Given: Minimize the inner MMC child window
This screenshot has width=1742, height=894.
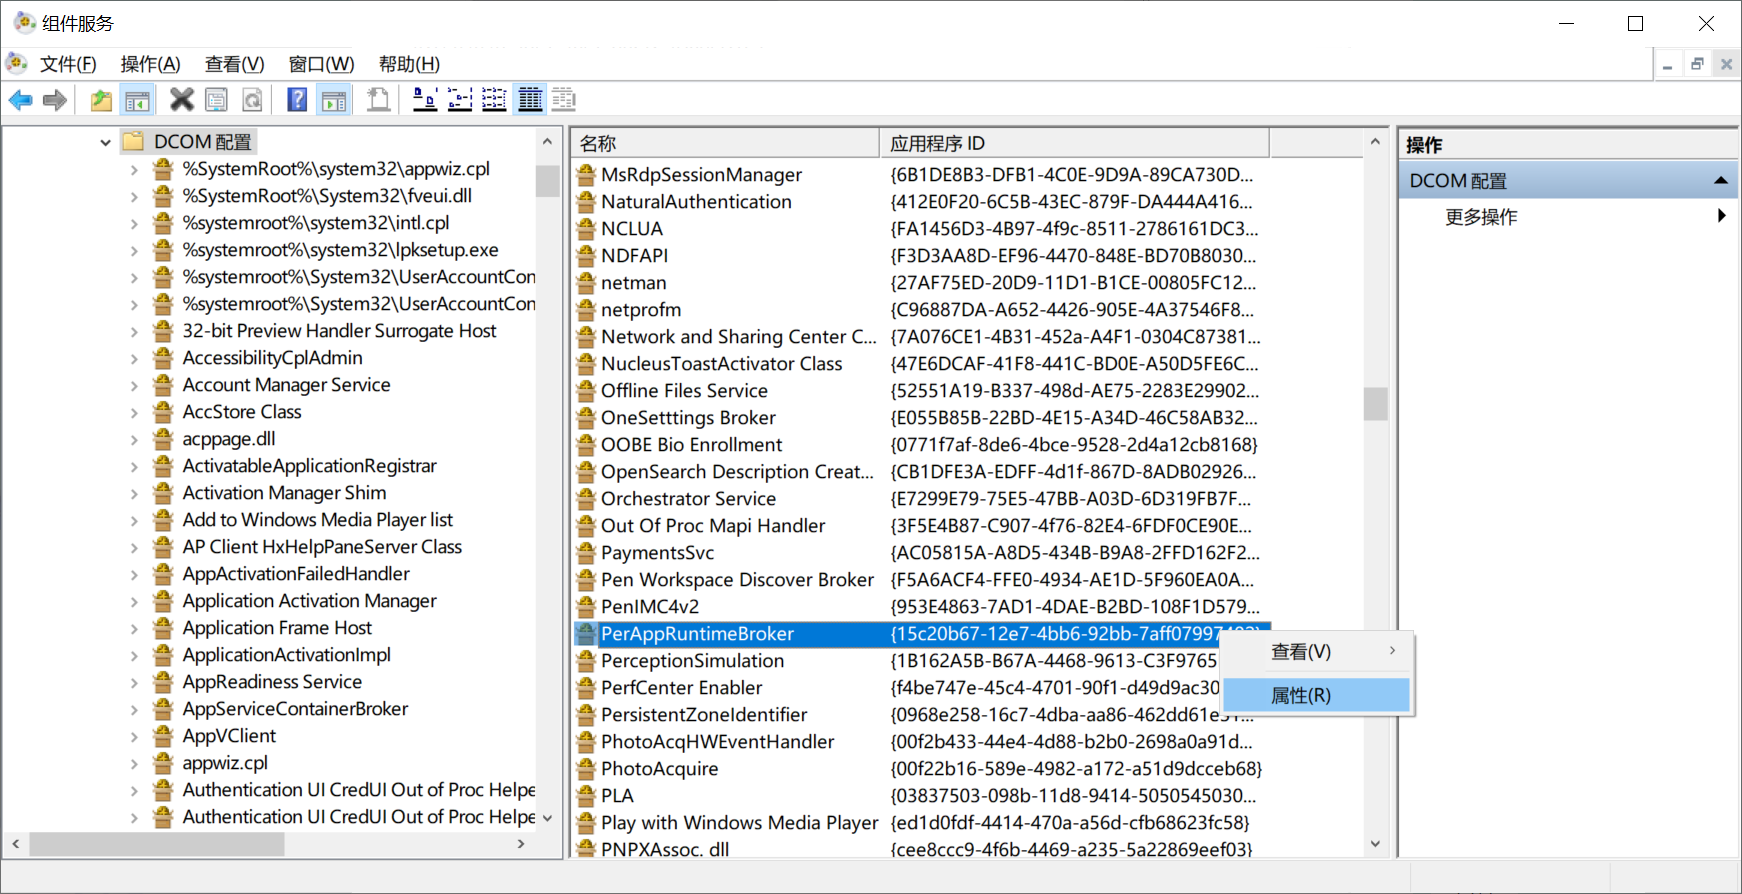Looking at the screenshot, I should (1667, 64).
